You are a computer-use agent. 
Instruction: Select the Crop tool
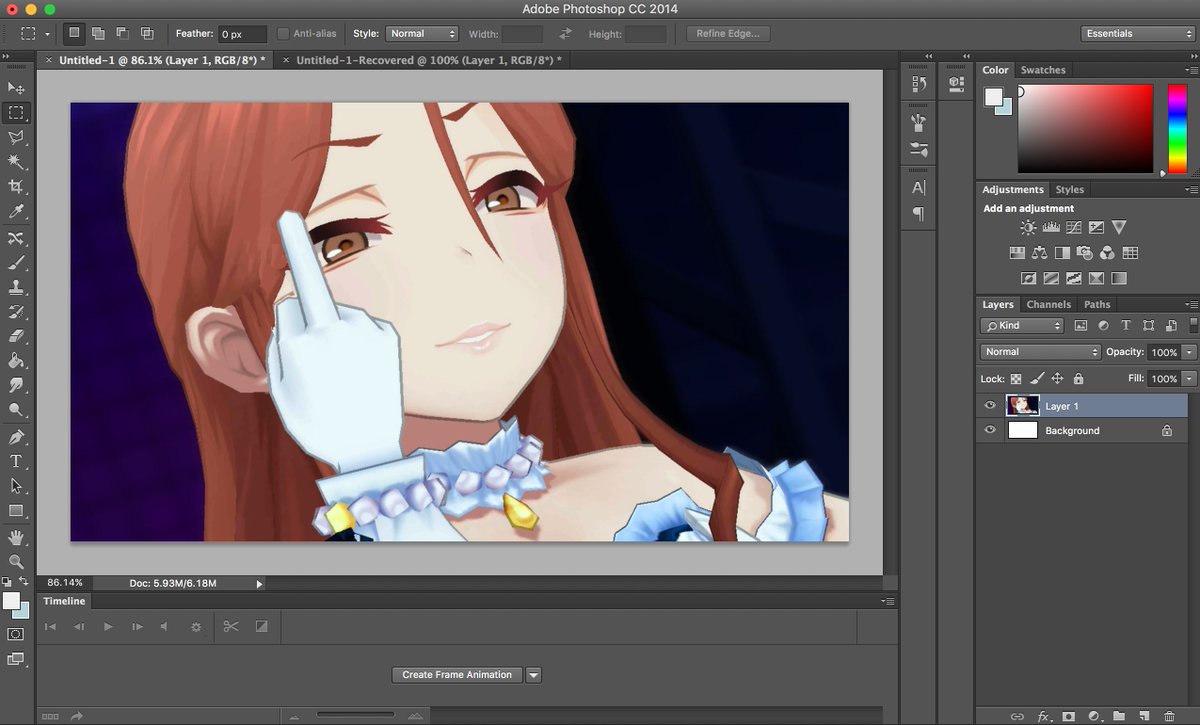coord(16,187)
